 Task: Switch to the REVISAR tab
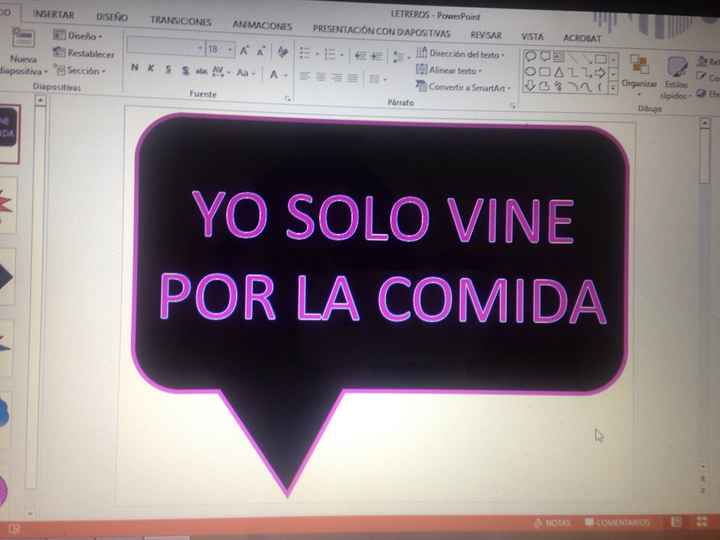(486, 35)
